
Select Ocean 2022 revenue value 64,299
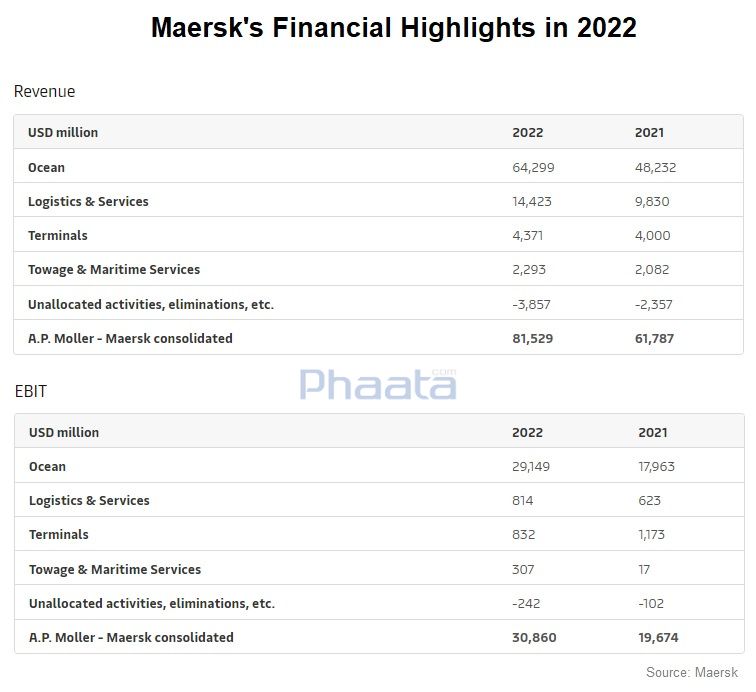click(x=533, y=168)
